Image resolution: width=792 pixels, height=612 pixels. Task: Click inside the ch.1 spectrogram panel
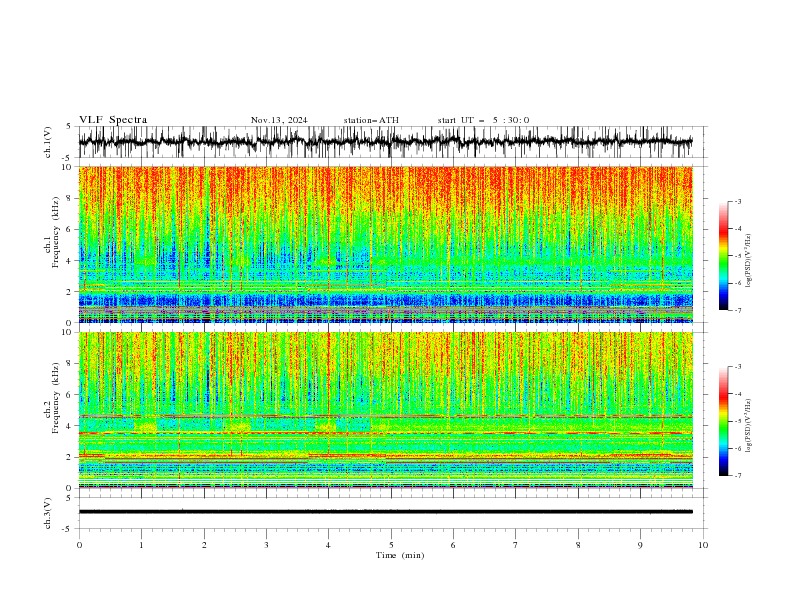pyautogui.click(x=385, y=244)
